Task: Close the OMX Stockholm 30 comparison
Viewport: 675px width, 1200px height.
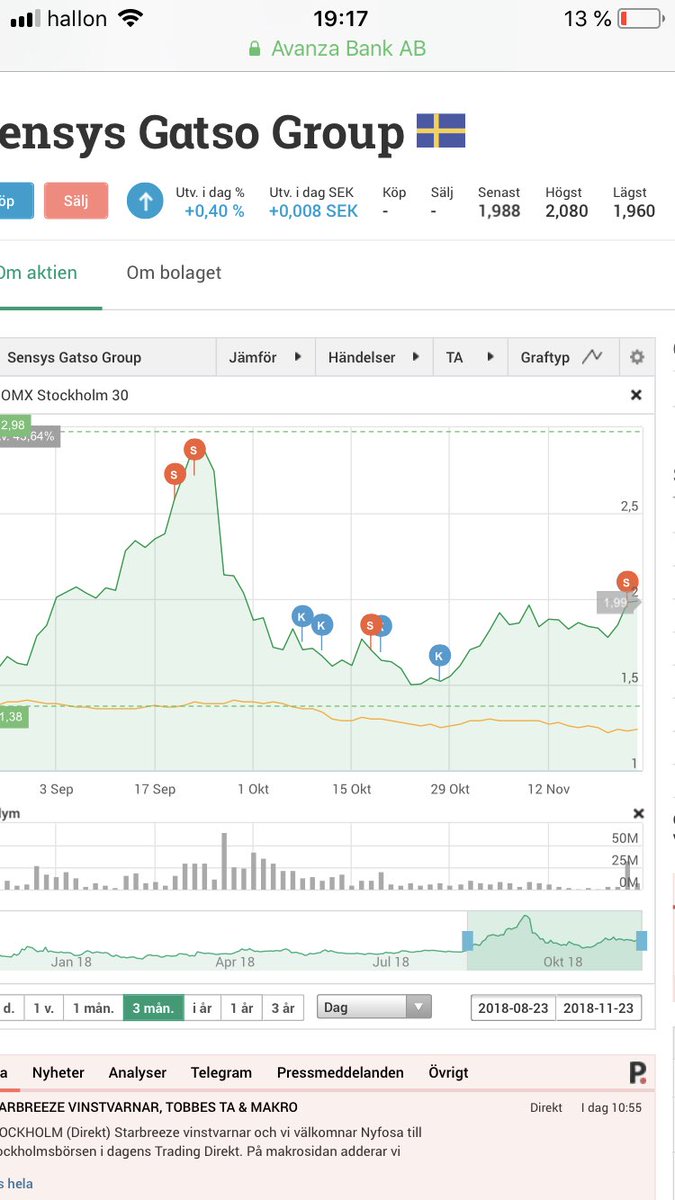Action: [x=636, y=395]
